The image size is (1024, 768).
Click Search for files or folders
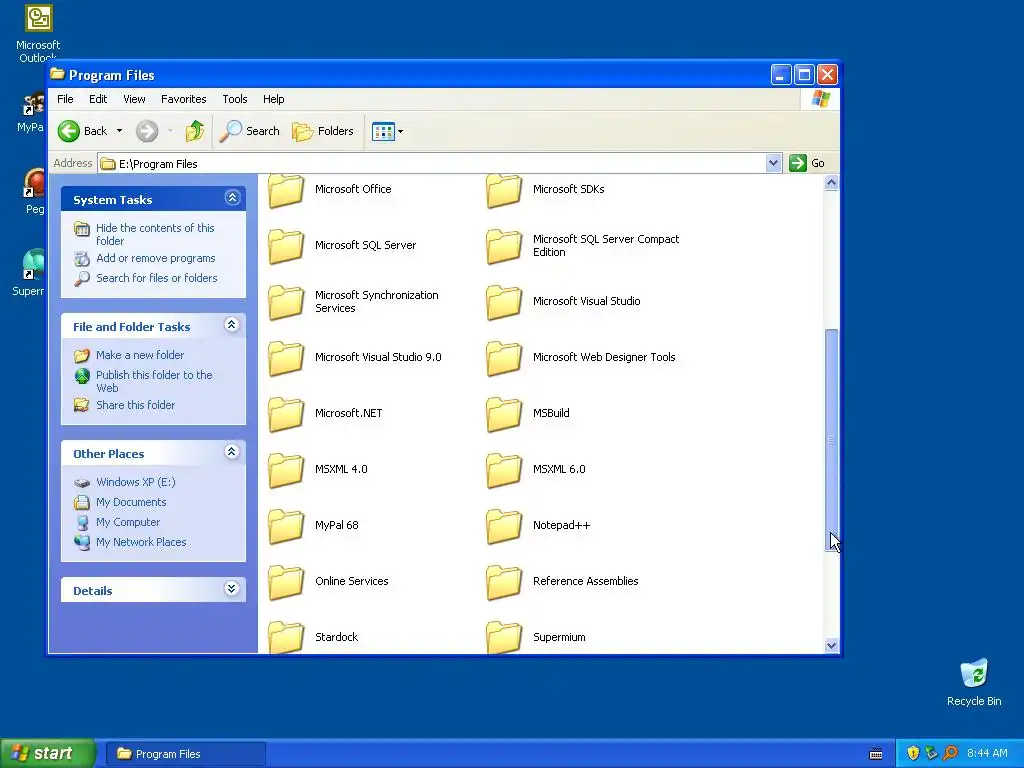(157, 278)
